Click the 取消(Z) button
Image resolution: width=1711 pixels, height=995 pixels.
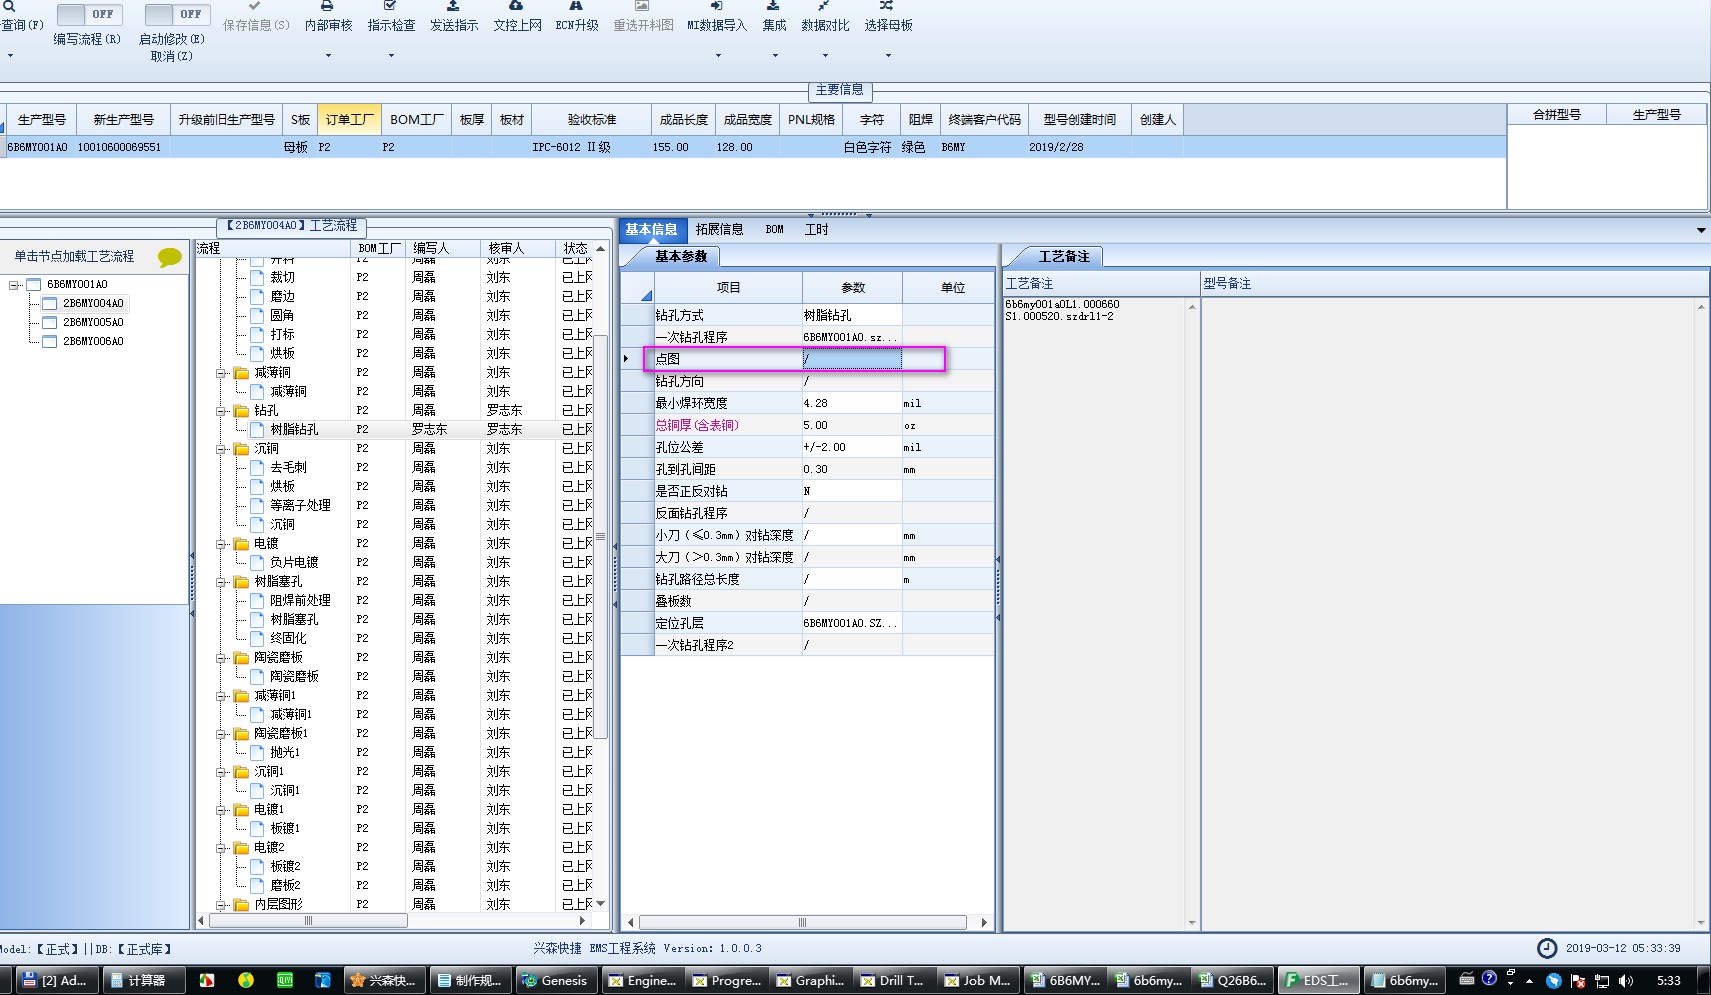[x=171, y=56]
